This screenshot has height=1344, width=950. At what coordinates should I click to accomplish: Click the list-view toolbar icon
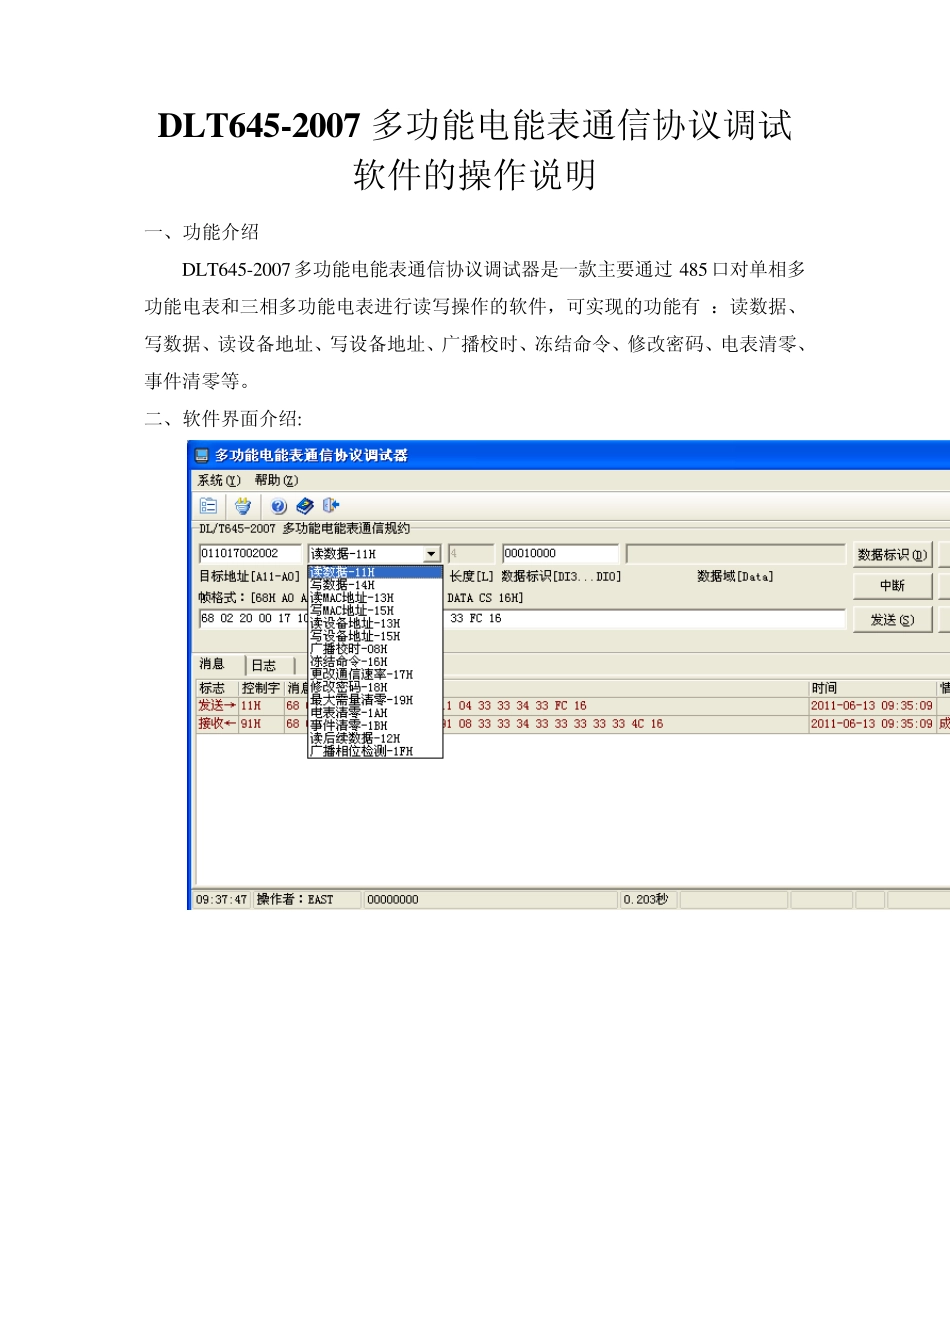(x=208, y=506)
